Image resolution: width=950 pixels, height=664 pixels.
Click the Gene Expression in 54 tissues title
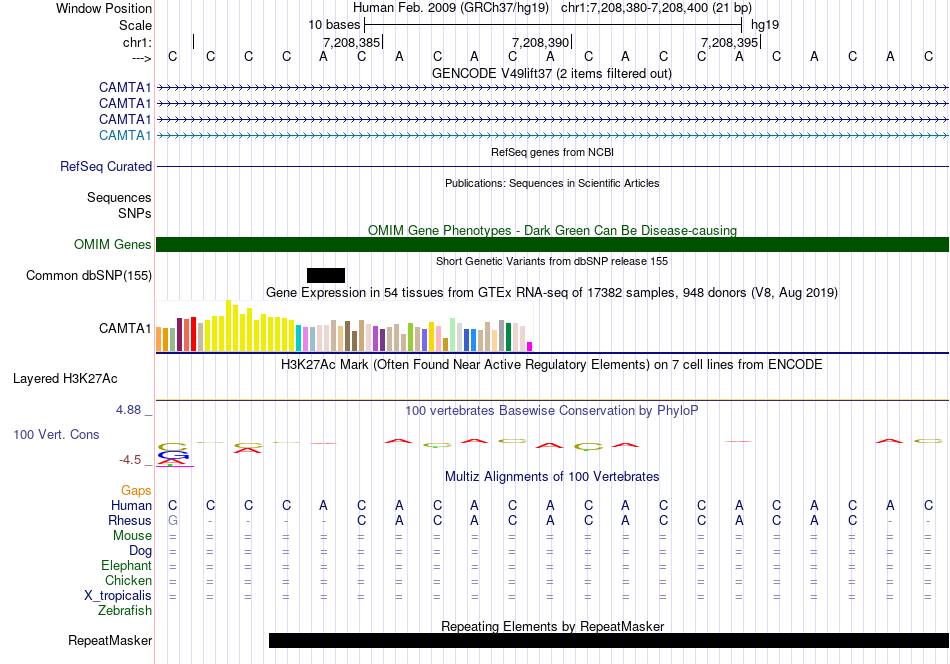click(x=552, y=293)
